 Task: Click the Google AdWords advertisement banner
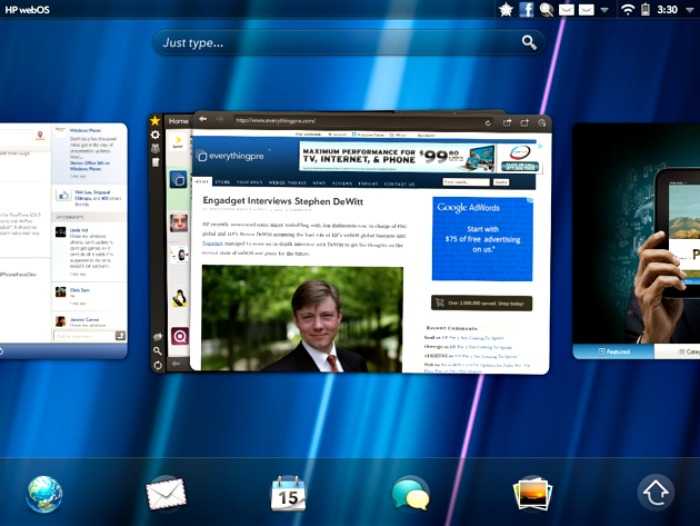pos(482,238)
